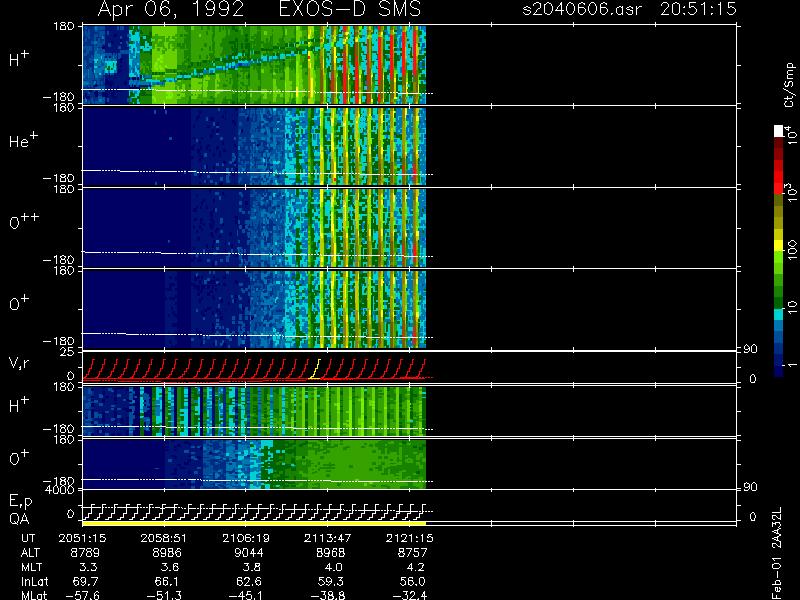The width and height of the screenshot is (800, 600).
Task: Click the cyan segment near the 10 mark
Action: [x=779, y=314]
